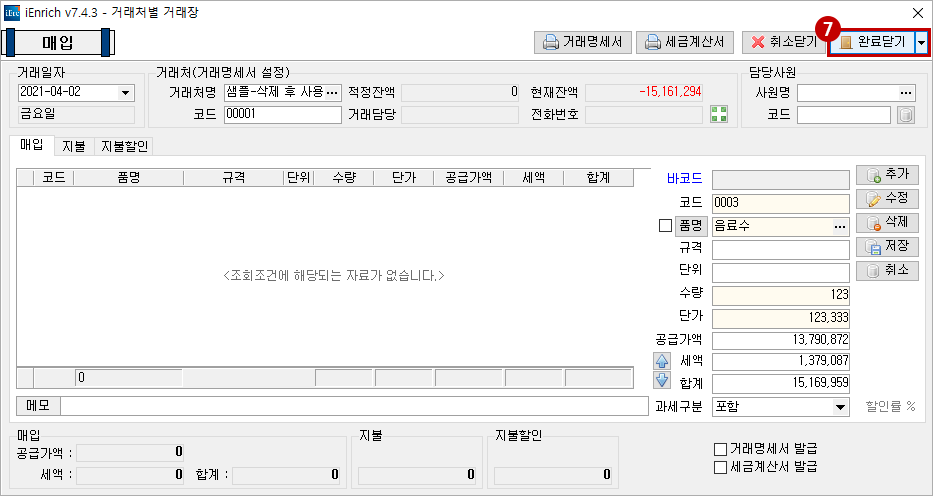Click the 수정 edit button
Screen dimensions: 933x496
click(x=887, y=199)
